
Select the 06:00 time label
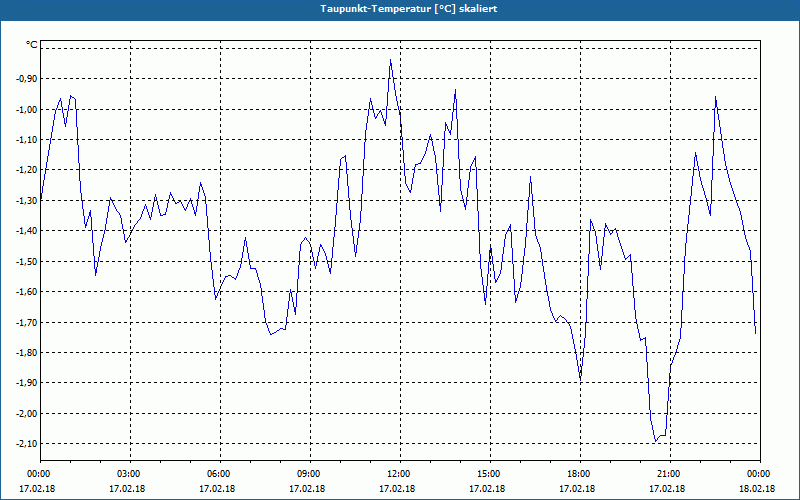point(217,474)
